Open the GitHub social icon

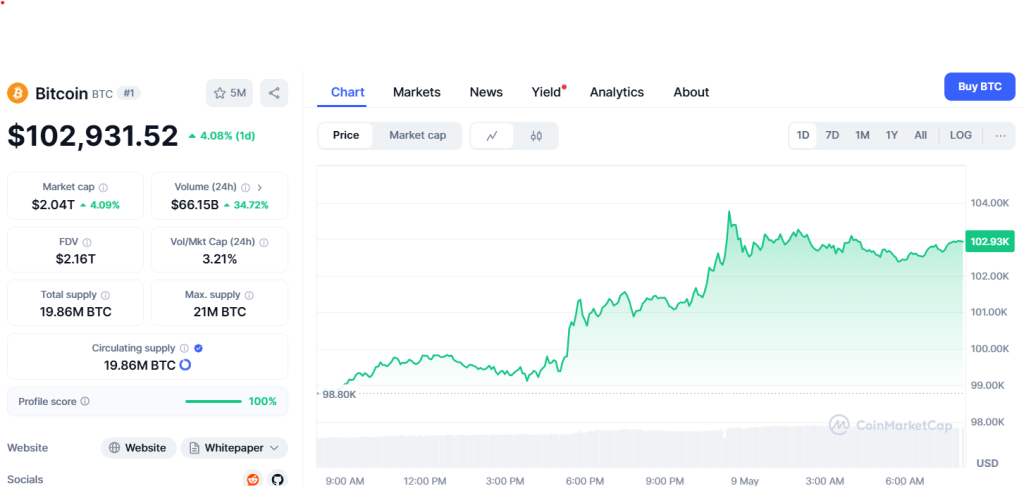[278, 479]
